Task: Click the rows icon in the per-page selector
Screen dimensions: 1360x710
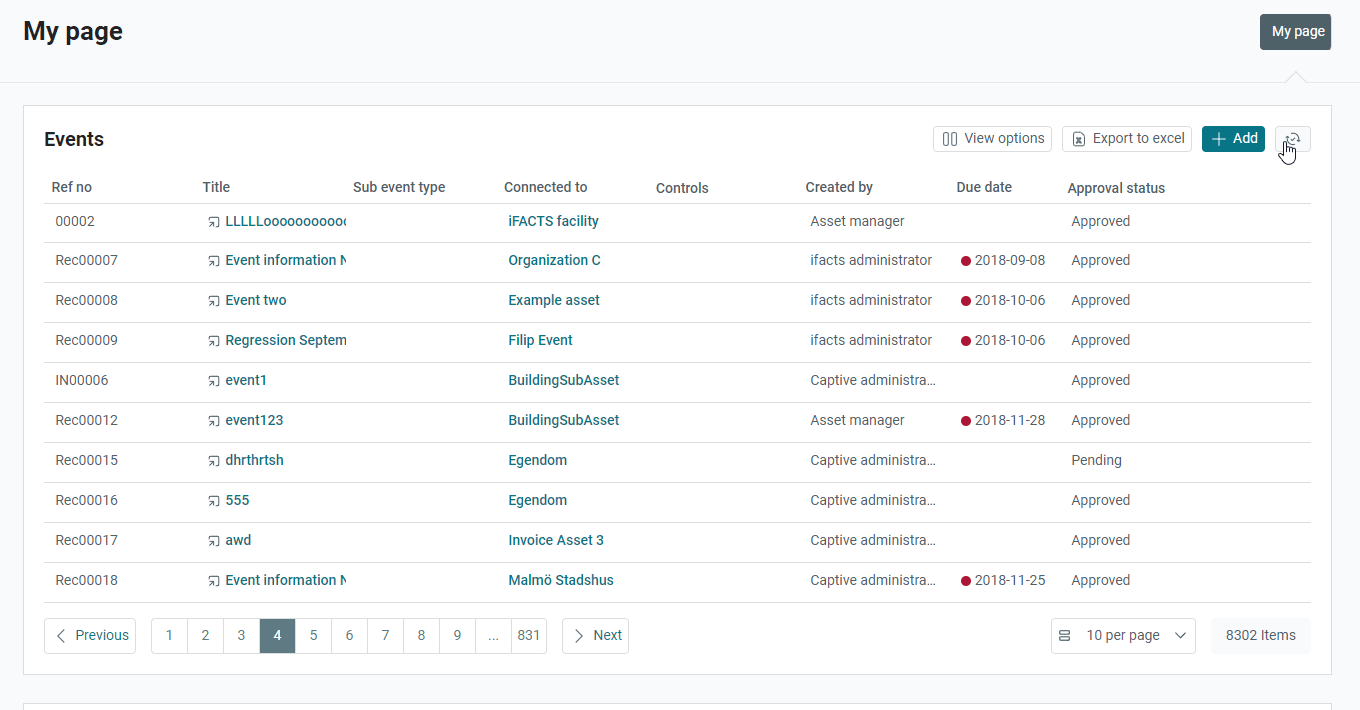Action: pyautogui.click(x=1064, y=635)
